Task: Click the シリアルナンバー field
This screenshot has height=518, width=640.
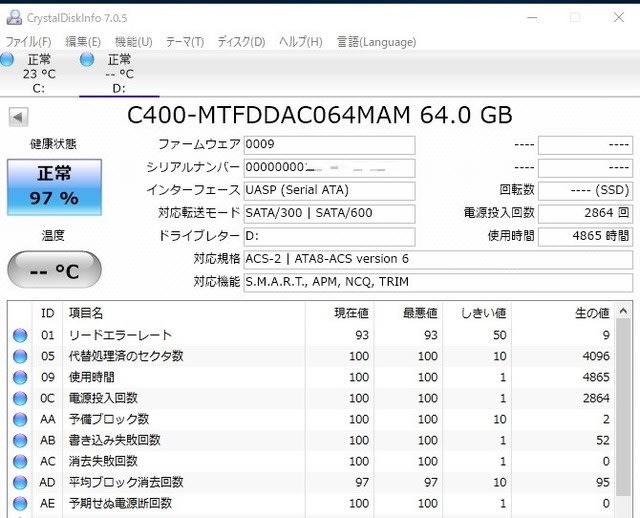Action: pos(329,168)
